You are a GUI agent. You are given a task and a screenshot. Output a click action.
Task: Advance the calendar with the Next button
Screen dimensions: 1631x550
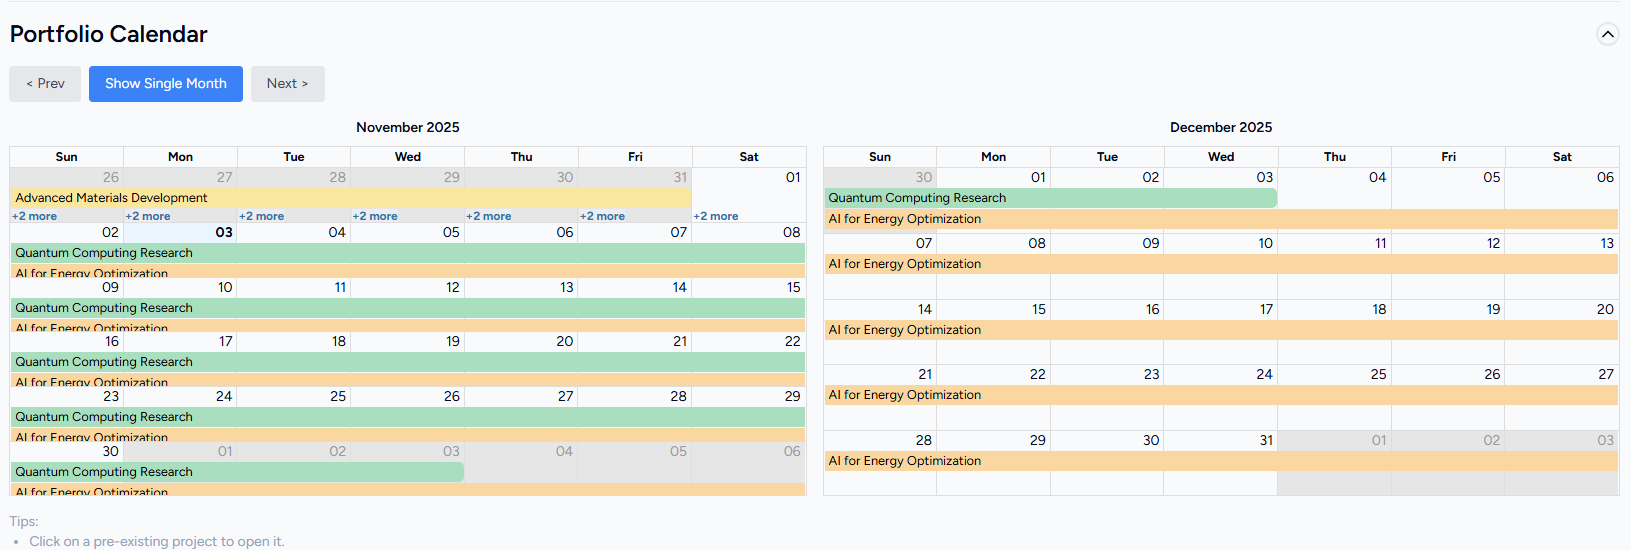(287, 84)
